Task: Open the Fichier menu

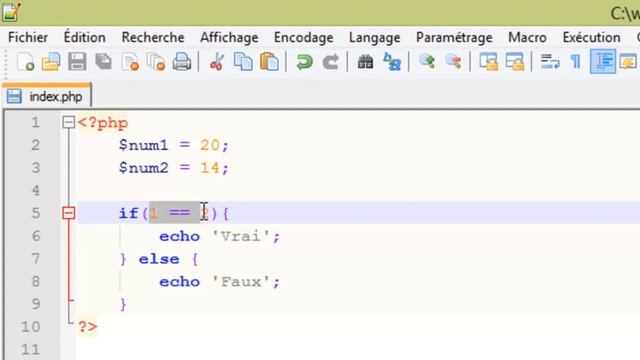Action: [x=28, y=38]
